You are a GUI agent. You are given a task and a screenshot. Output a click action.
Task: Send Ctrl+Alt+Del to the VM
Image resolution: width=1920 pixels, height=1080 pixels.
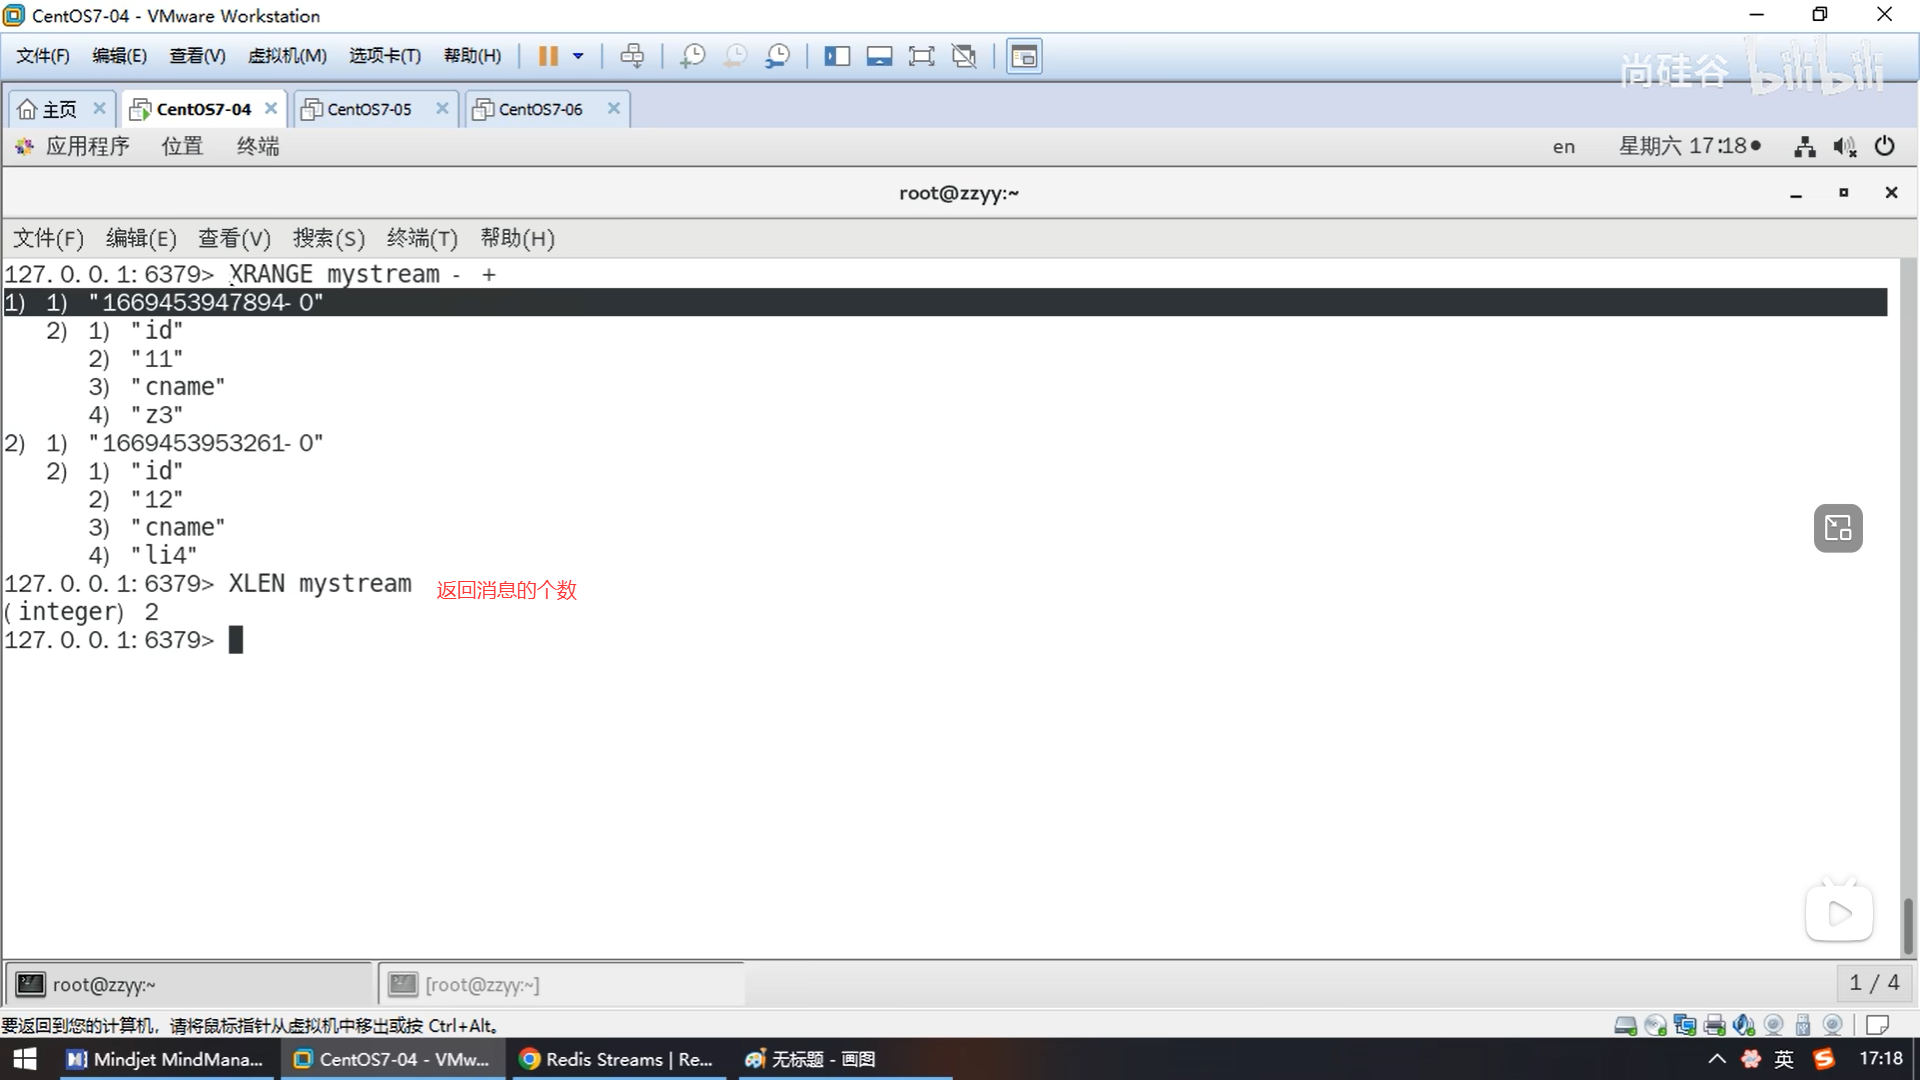click(632, 56)
